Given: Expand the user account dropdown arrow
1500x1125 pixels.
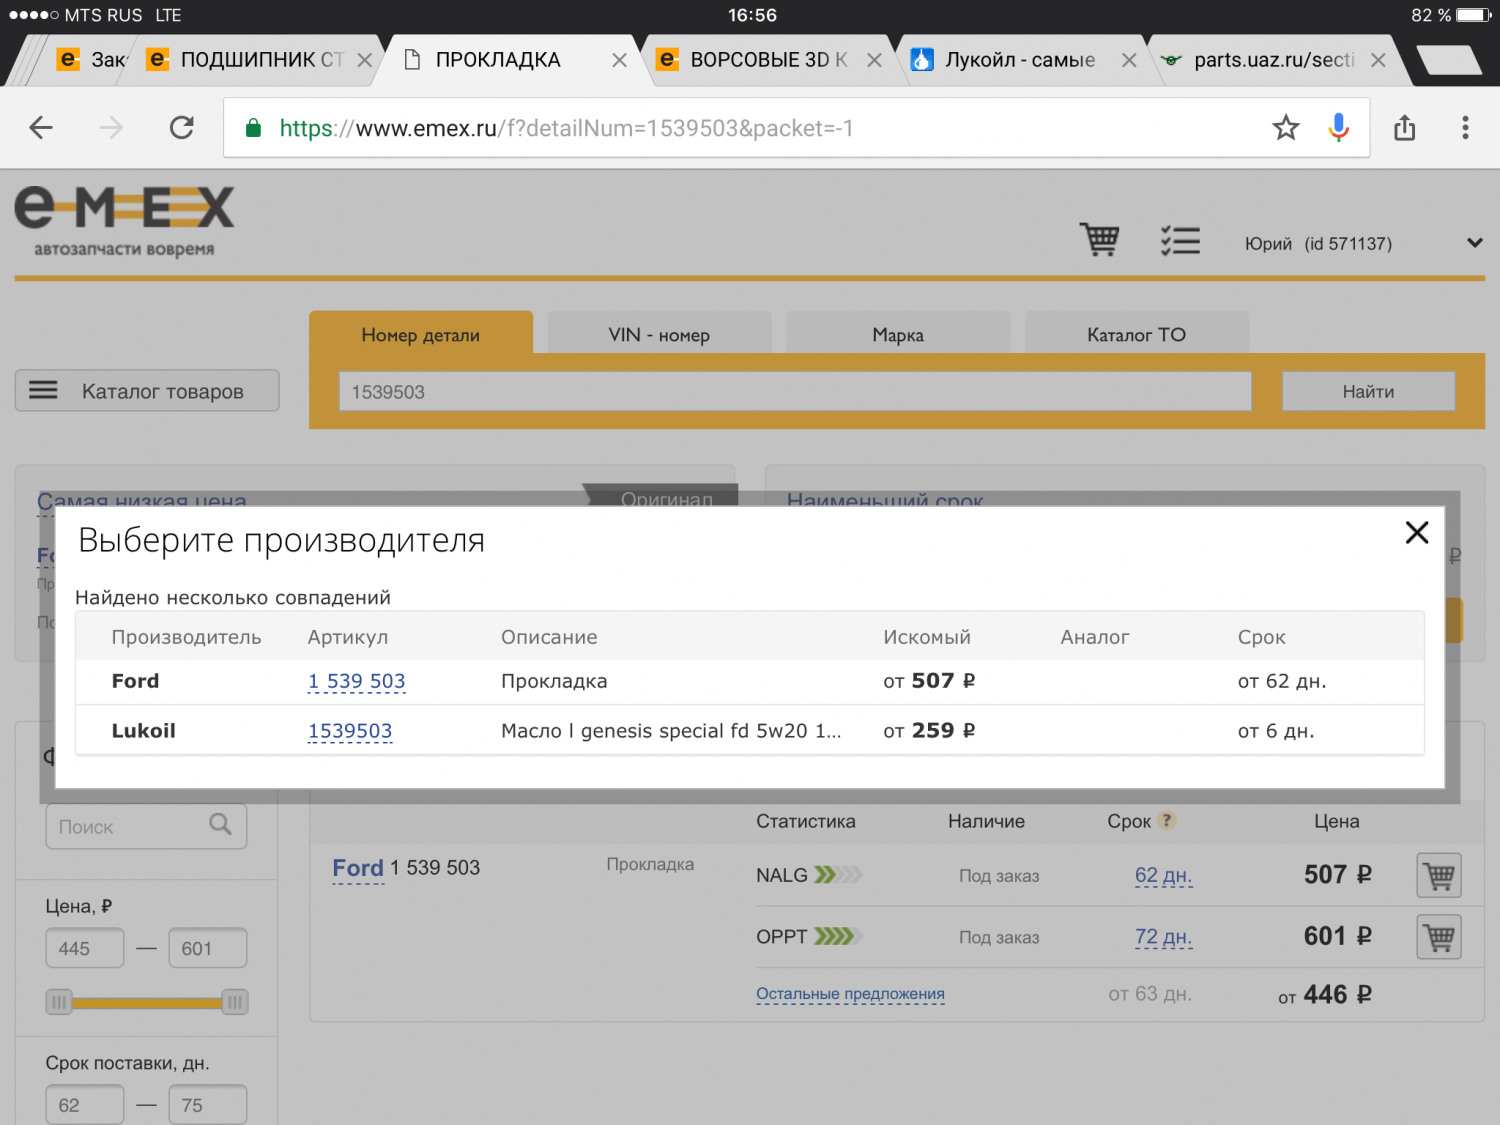Looking at the screenshot, I should click(1475, 243).
